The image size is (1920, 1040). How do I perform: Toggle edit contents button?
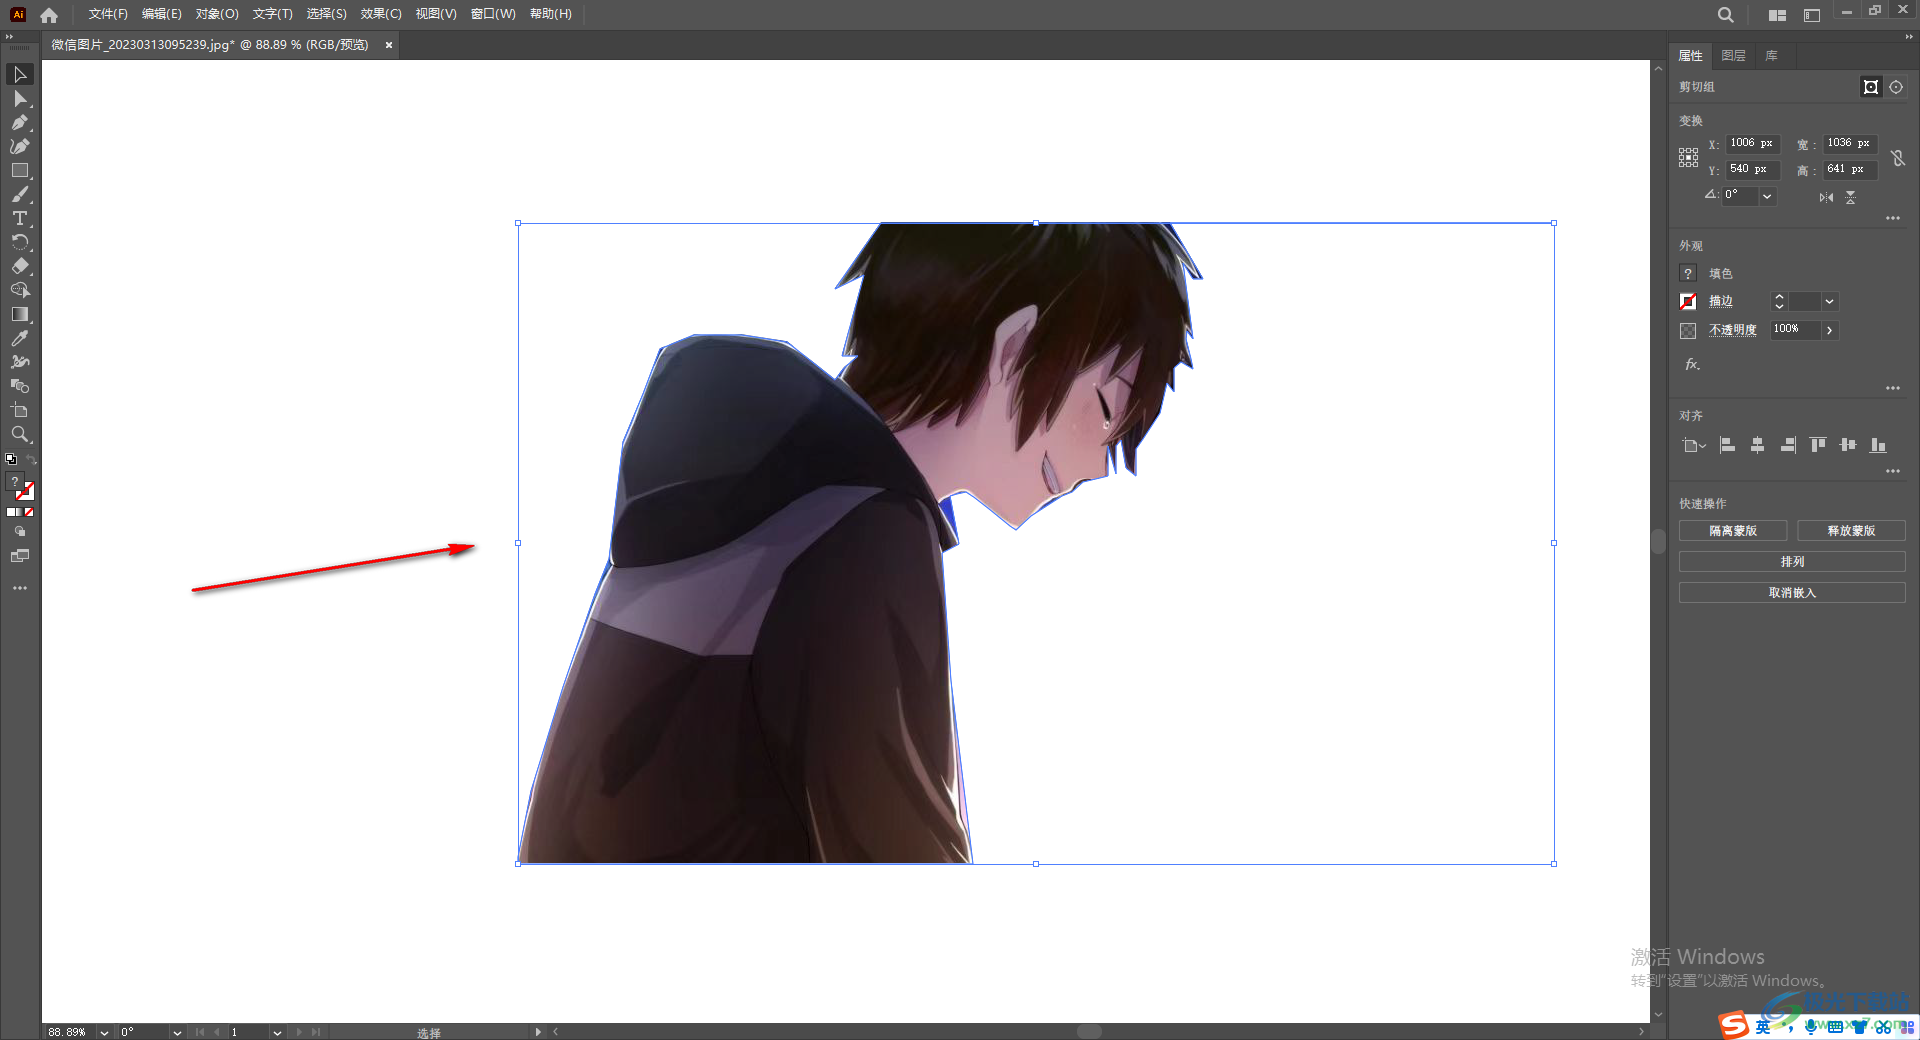[x=1896, y=87]
